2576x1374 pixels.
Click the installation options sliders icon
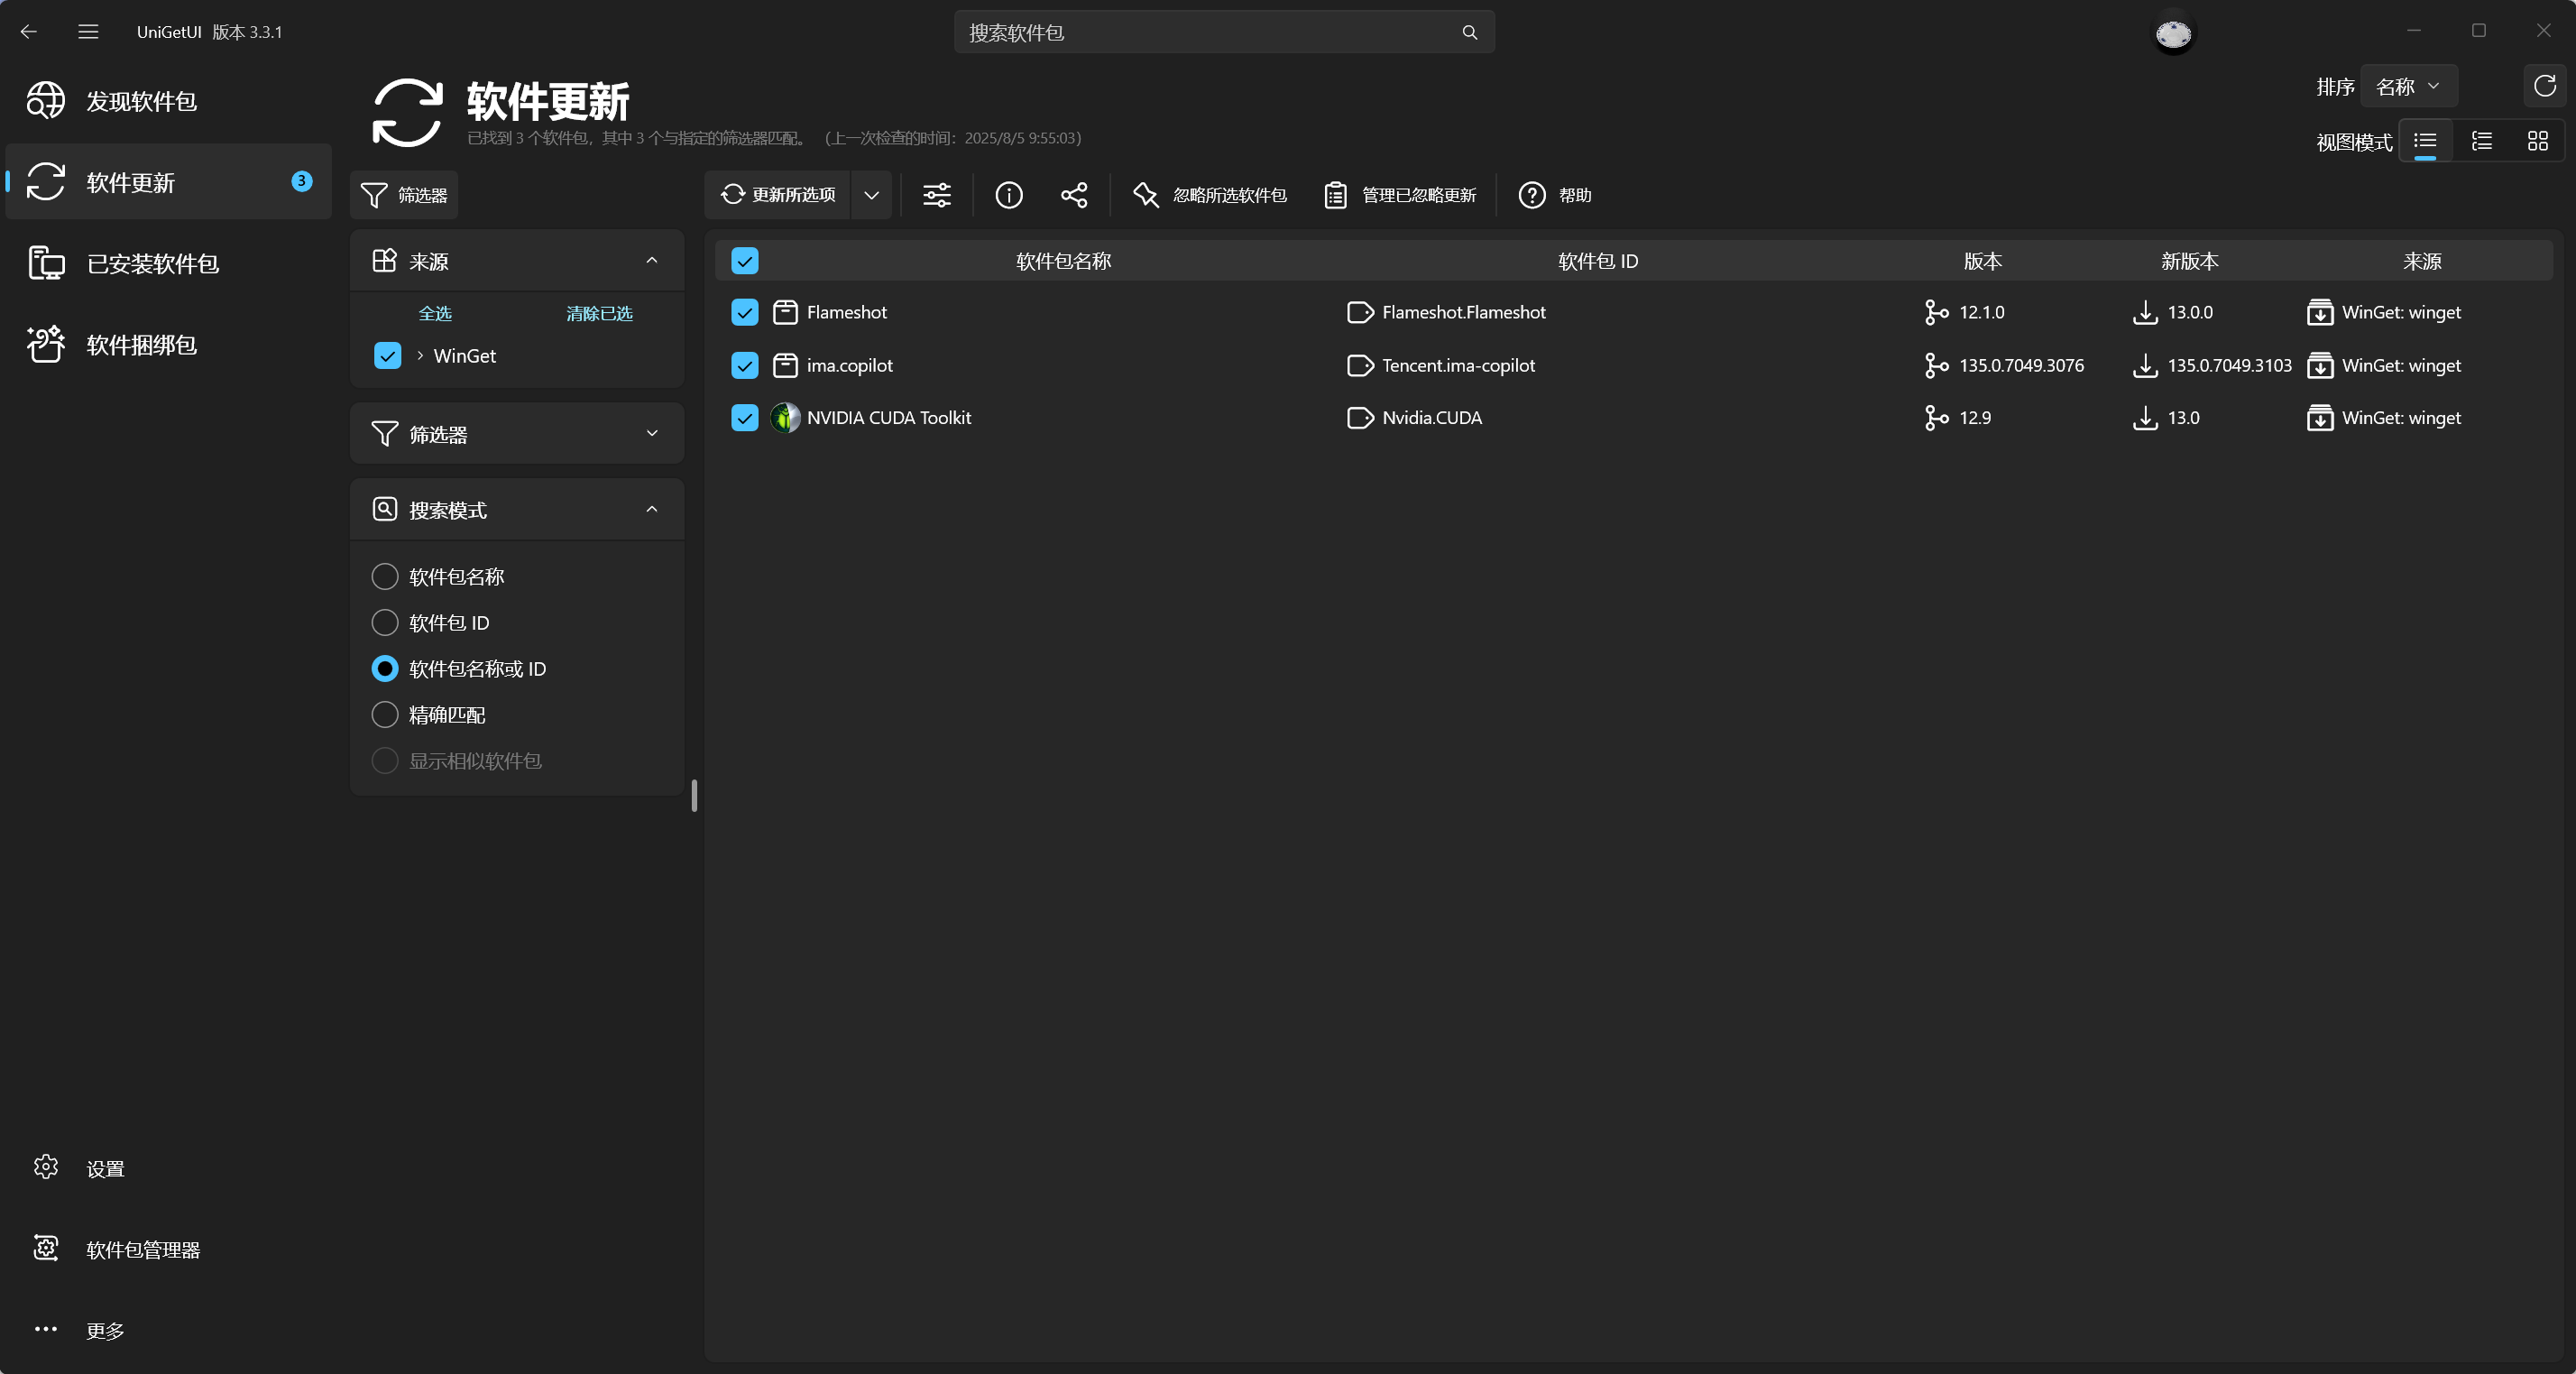click(936, 195)
